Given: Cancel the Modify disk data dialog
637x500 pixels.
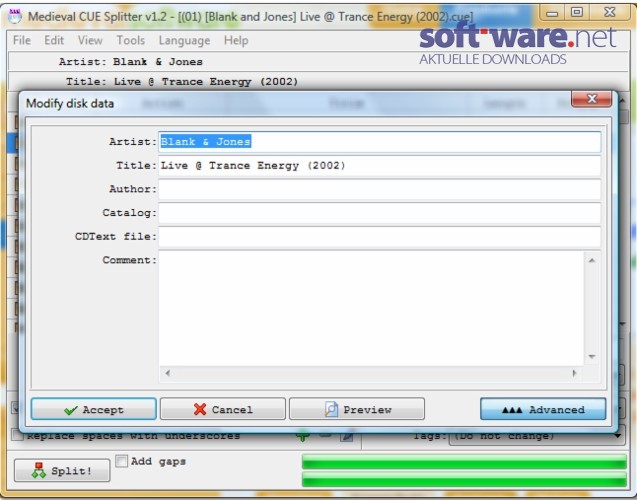Looking at the screenshot, I should click(x=223, y=409).
